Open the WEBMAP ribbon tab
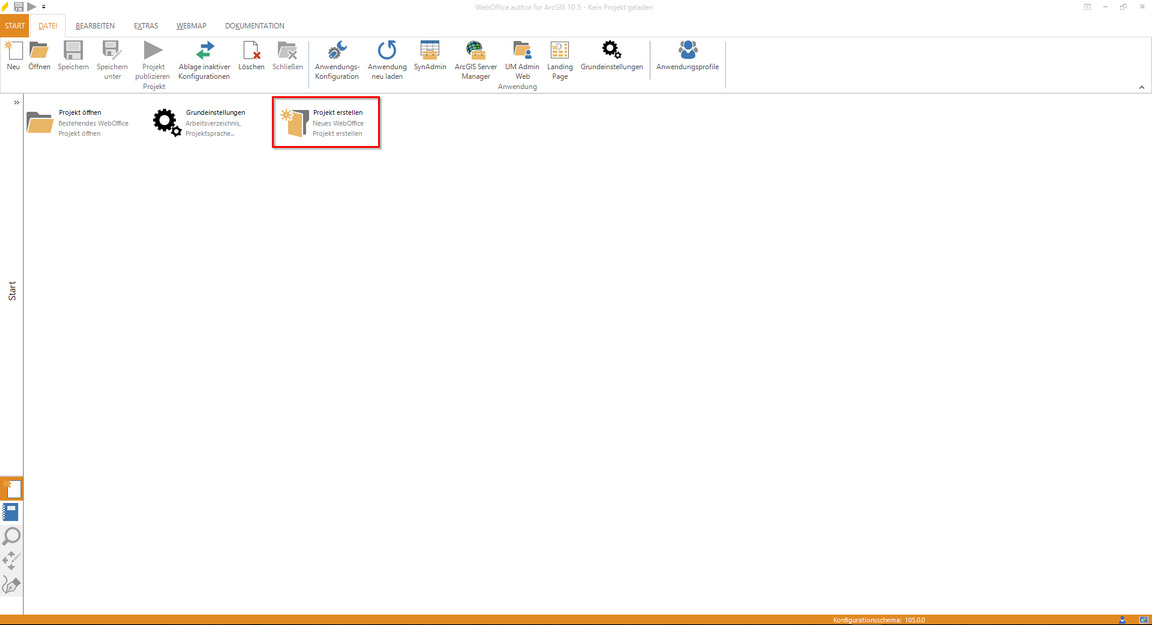 click(x=191, y=26)
